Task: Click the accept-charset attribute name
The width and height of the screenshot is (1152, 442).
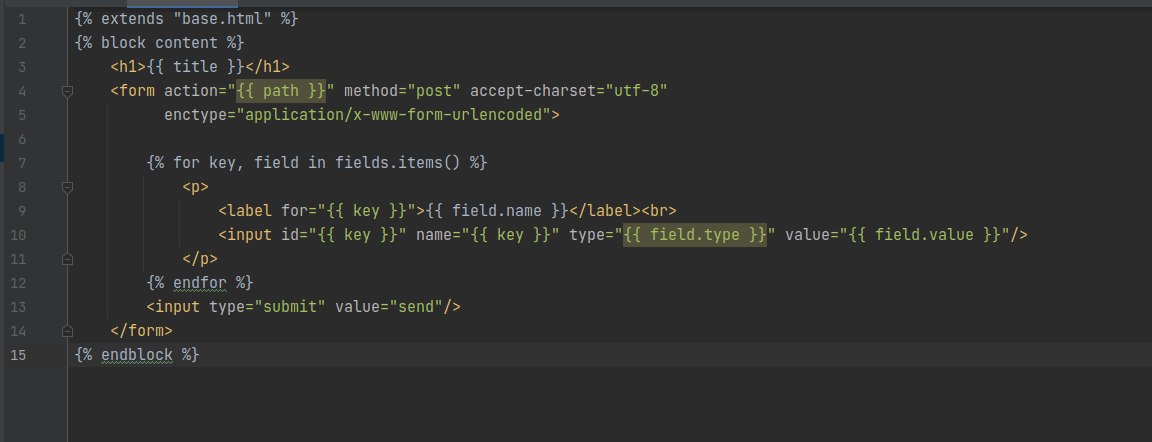Action: click(533, 91)
